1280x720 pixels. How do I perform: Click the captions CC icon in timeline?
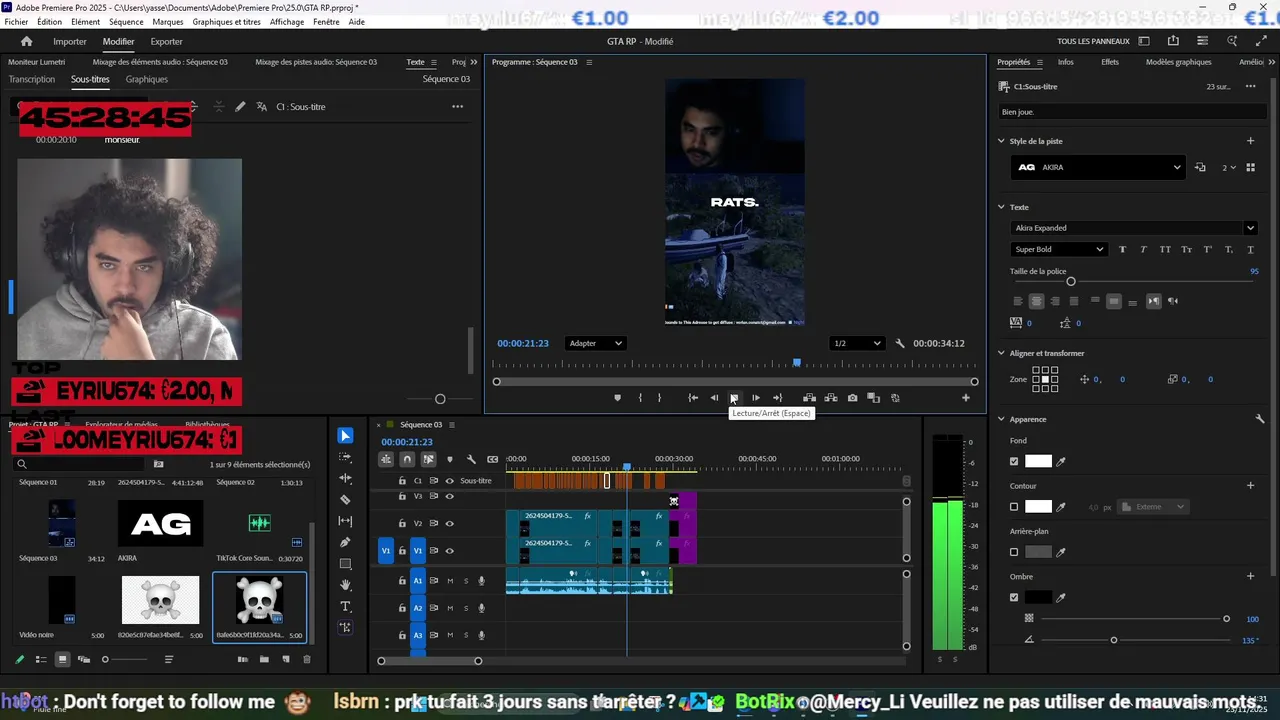pos(492,459)
